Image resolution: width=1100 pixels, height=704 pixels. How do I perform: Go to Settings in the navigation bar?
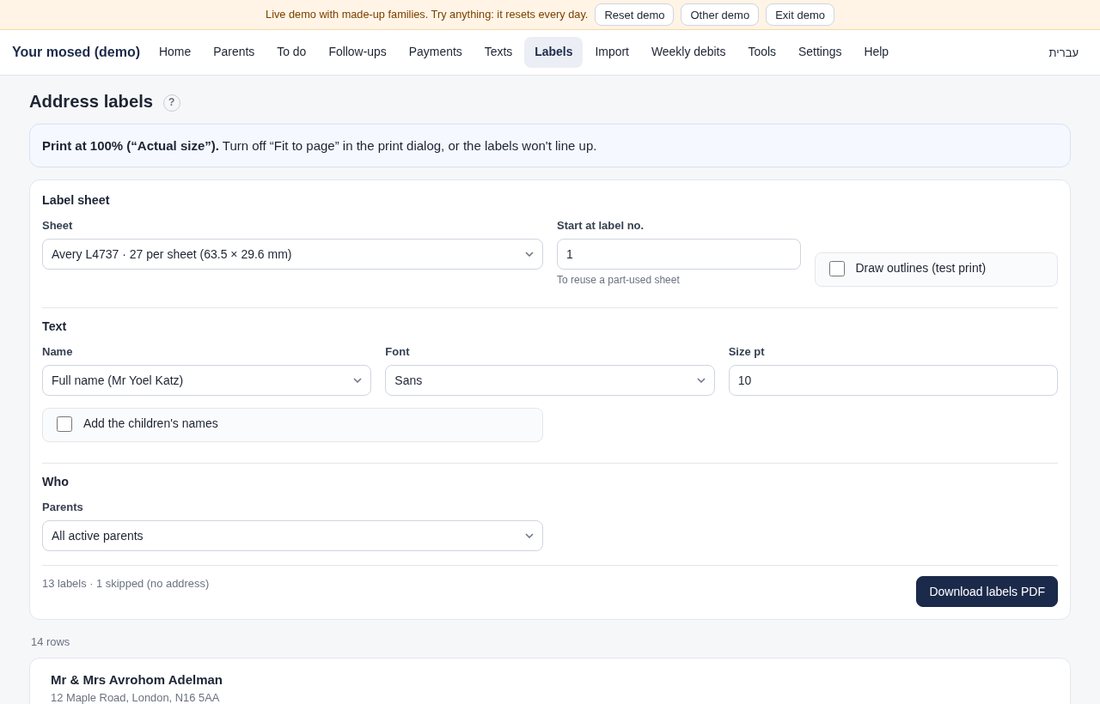pyautogui.click(x=819, y=52)
